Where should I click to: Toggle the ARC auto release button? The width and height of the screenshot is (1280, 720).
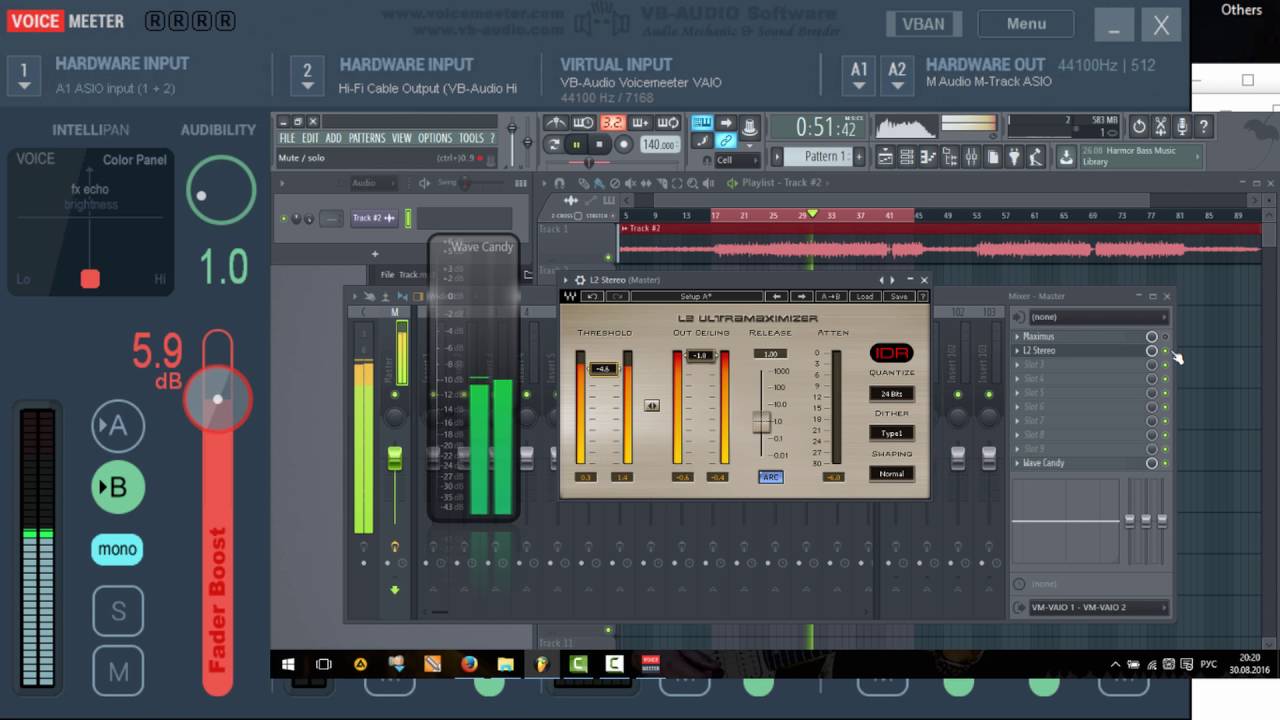[770, 477]
